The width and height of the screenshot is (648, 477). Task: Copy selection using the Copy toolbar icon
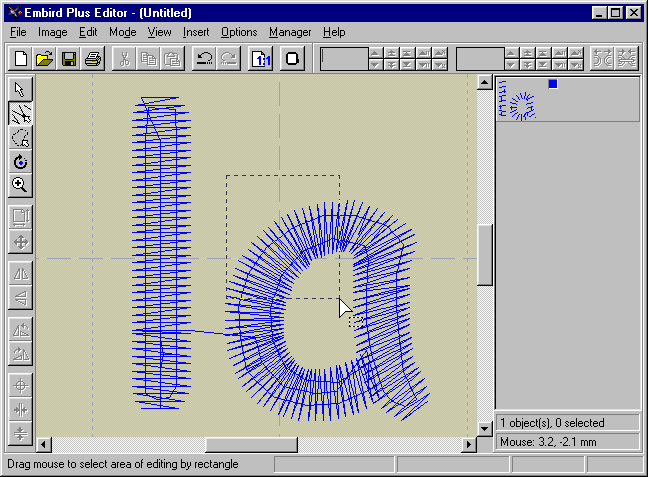pyautogui.click(x=148, y=59)
